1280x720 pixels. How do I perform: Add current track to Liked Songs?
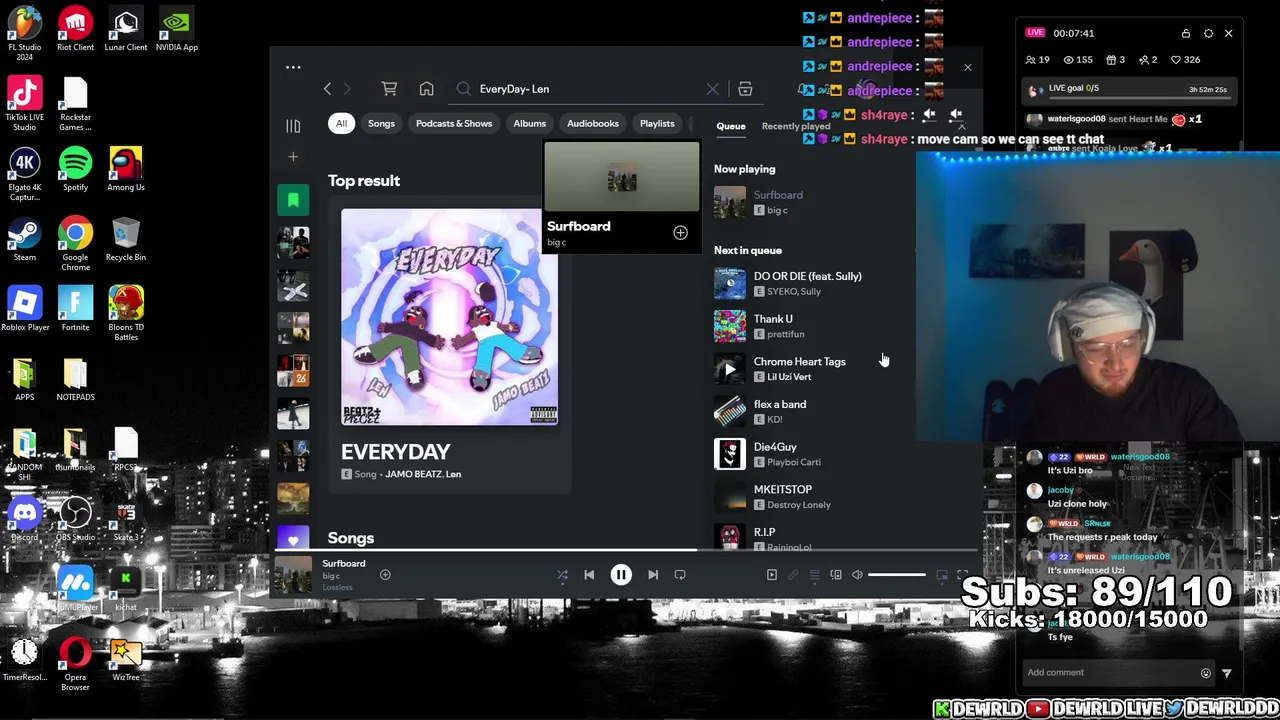tap(385, 575)
